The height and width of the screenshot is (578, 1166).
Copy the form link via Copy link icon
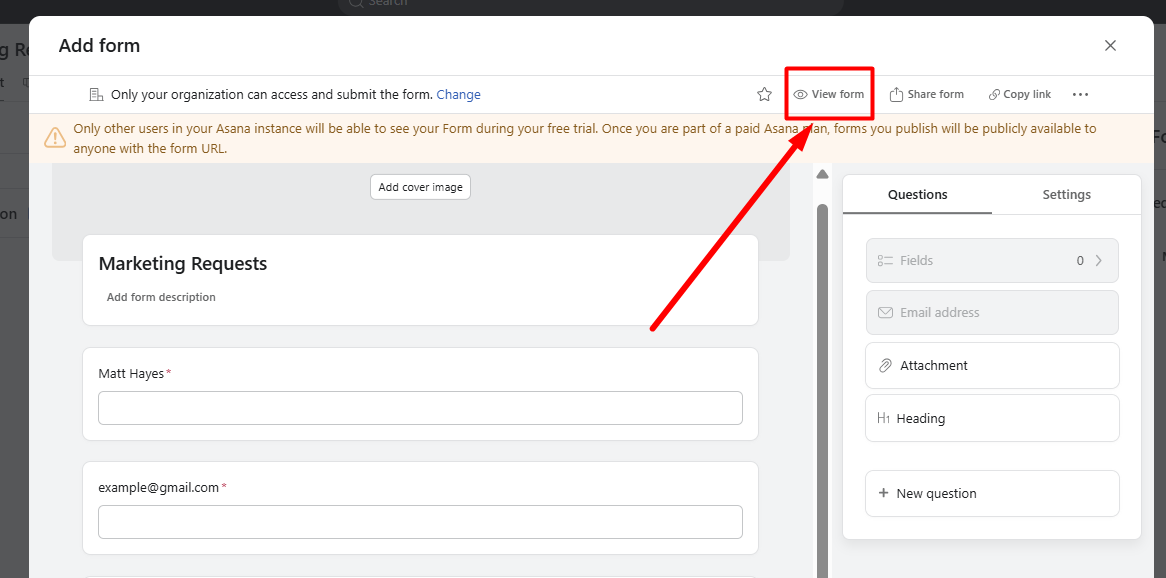click(991, 93)
